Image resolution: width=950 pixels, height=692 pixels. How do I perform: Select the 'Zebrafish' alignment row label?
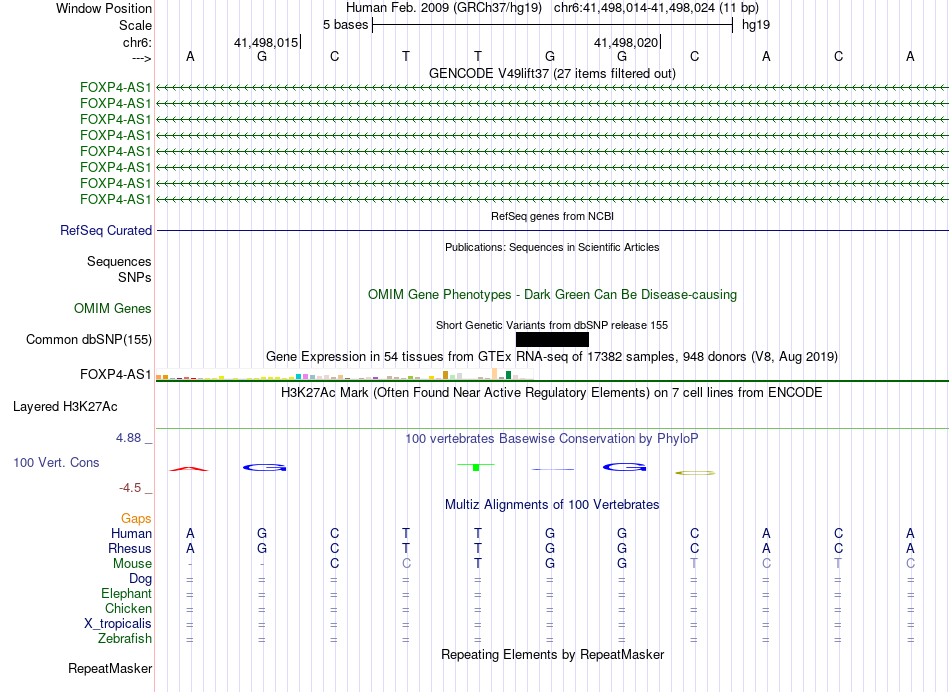click(125, 639)
